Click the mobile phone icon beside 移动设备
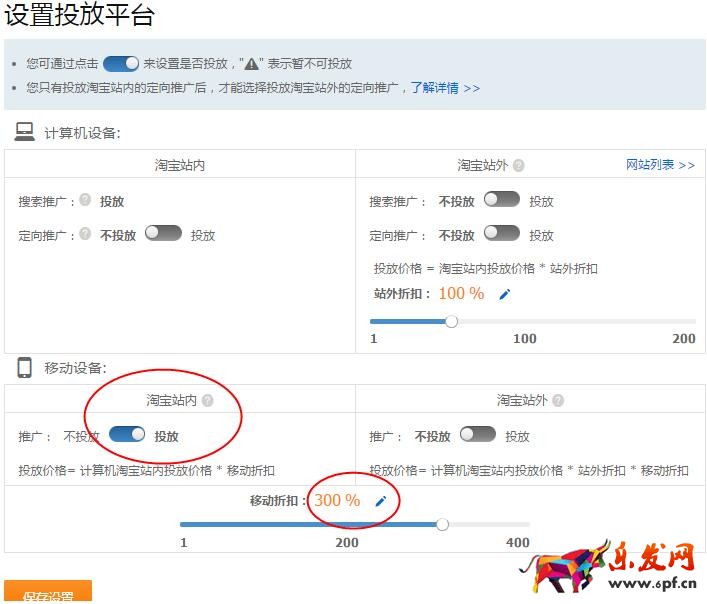707x604 pixels. 25,368
